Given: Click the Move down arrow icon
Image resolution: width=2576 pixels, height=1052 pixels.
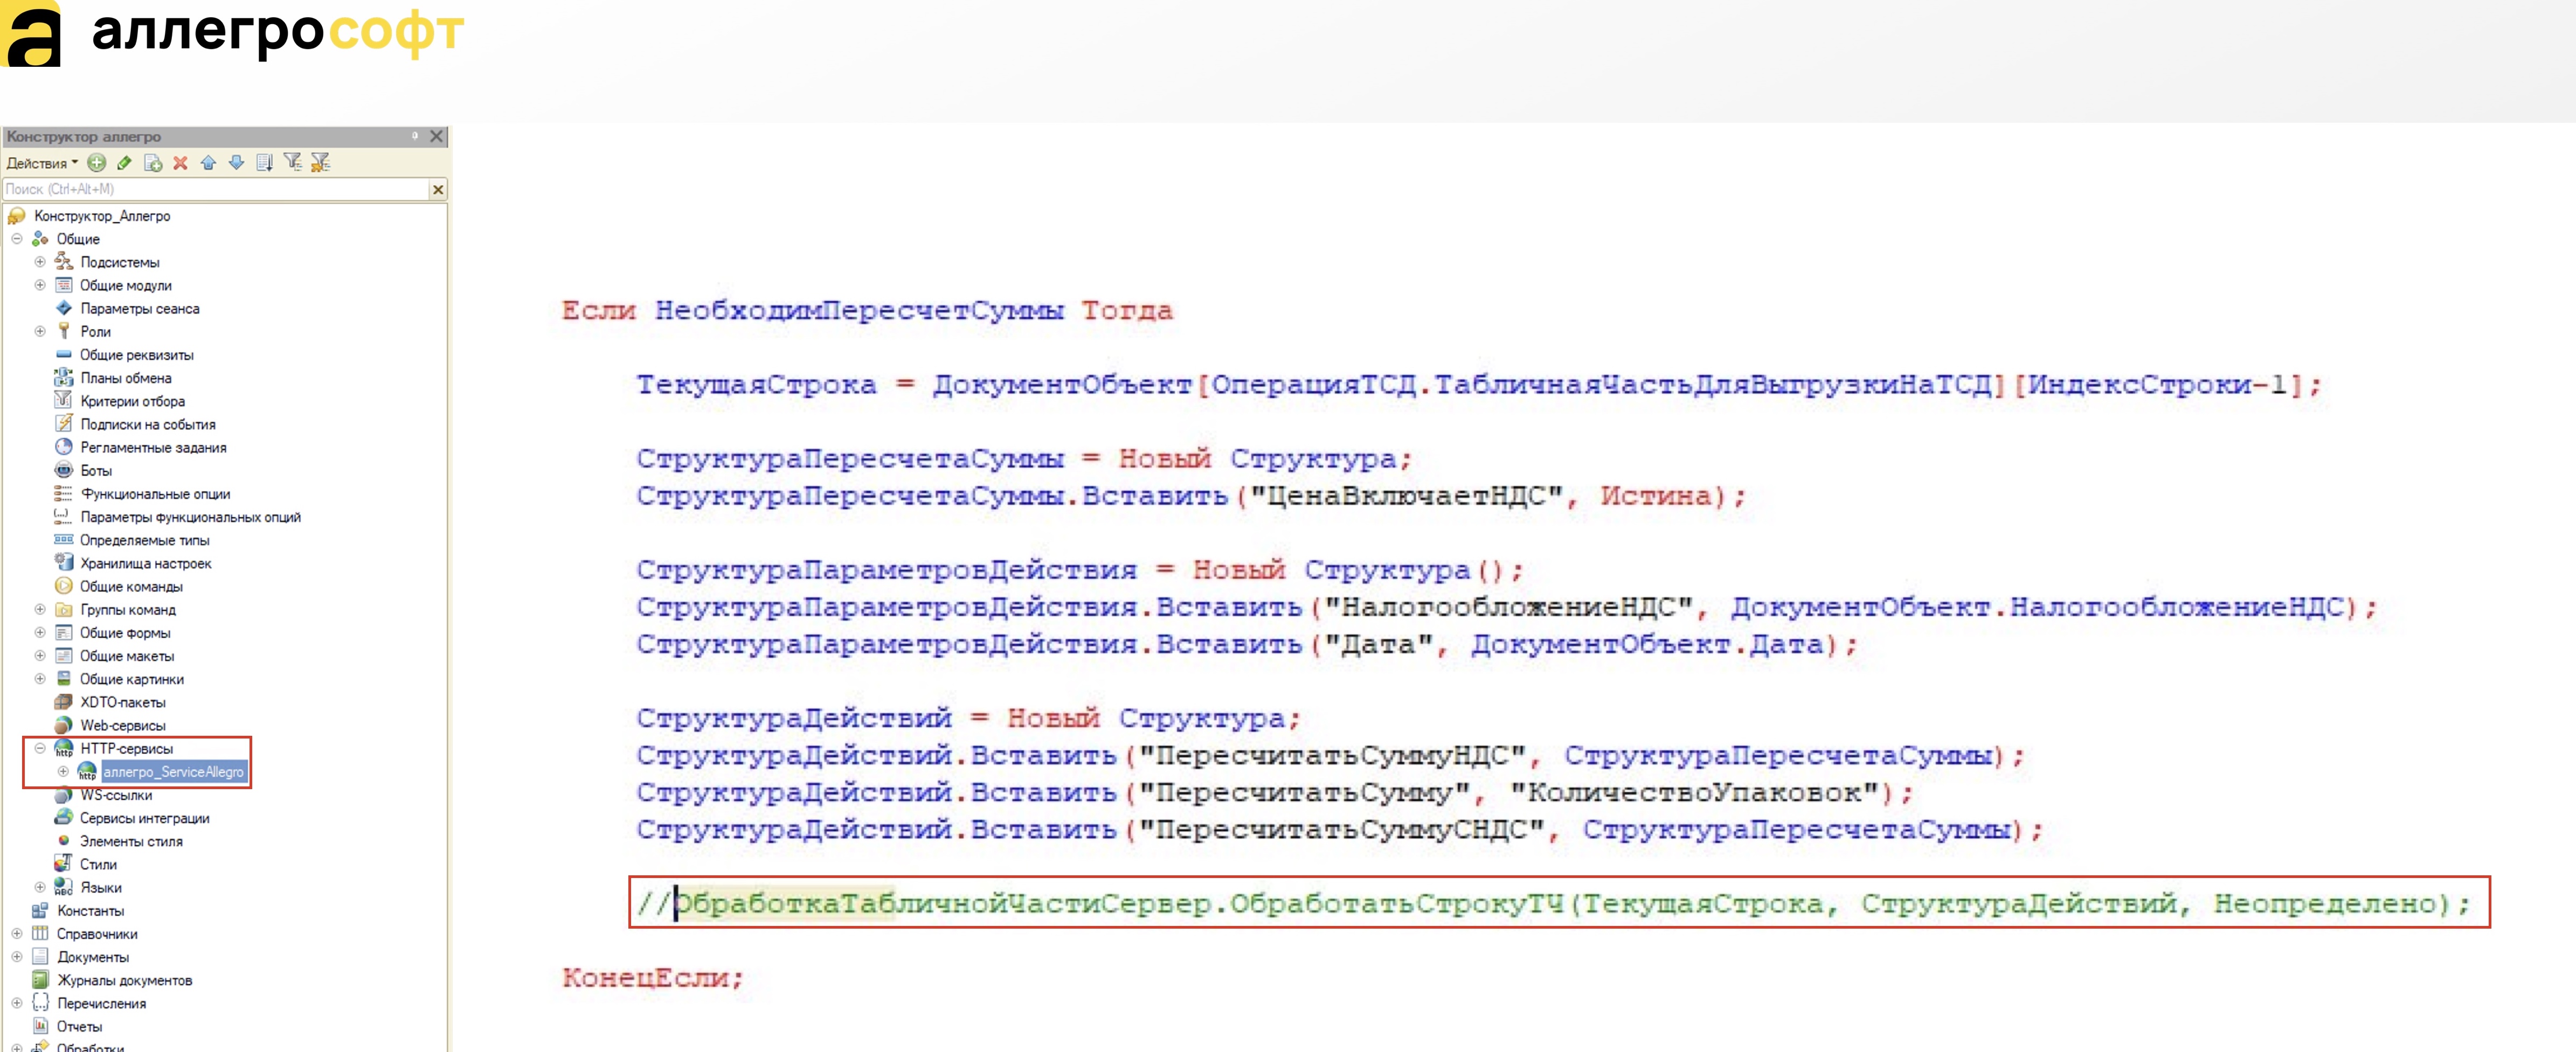Looking at the screenshot, I should pos(236,163).
